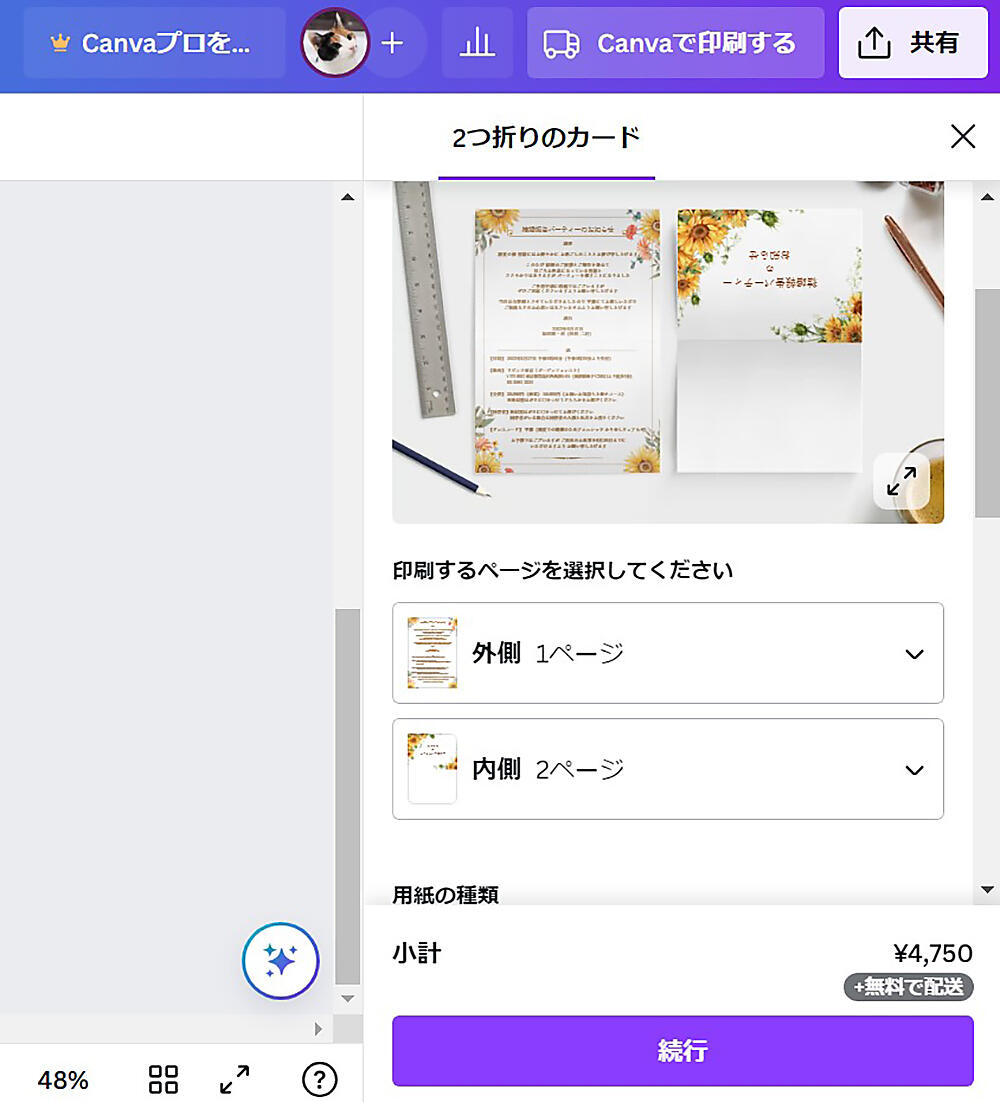Screen dimensions: 1000x1102
Task: Click the 内側 page thumbnail
Action: tap(432, 769)
